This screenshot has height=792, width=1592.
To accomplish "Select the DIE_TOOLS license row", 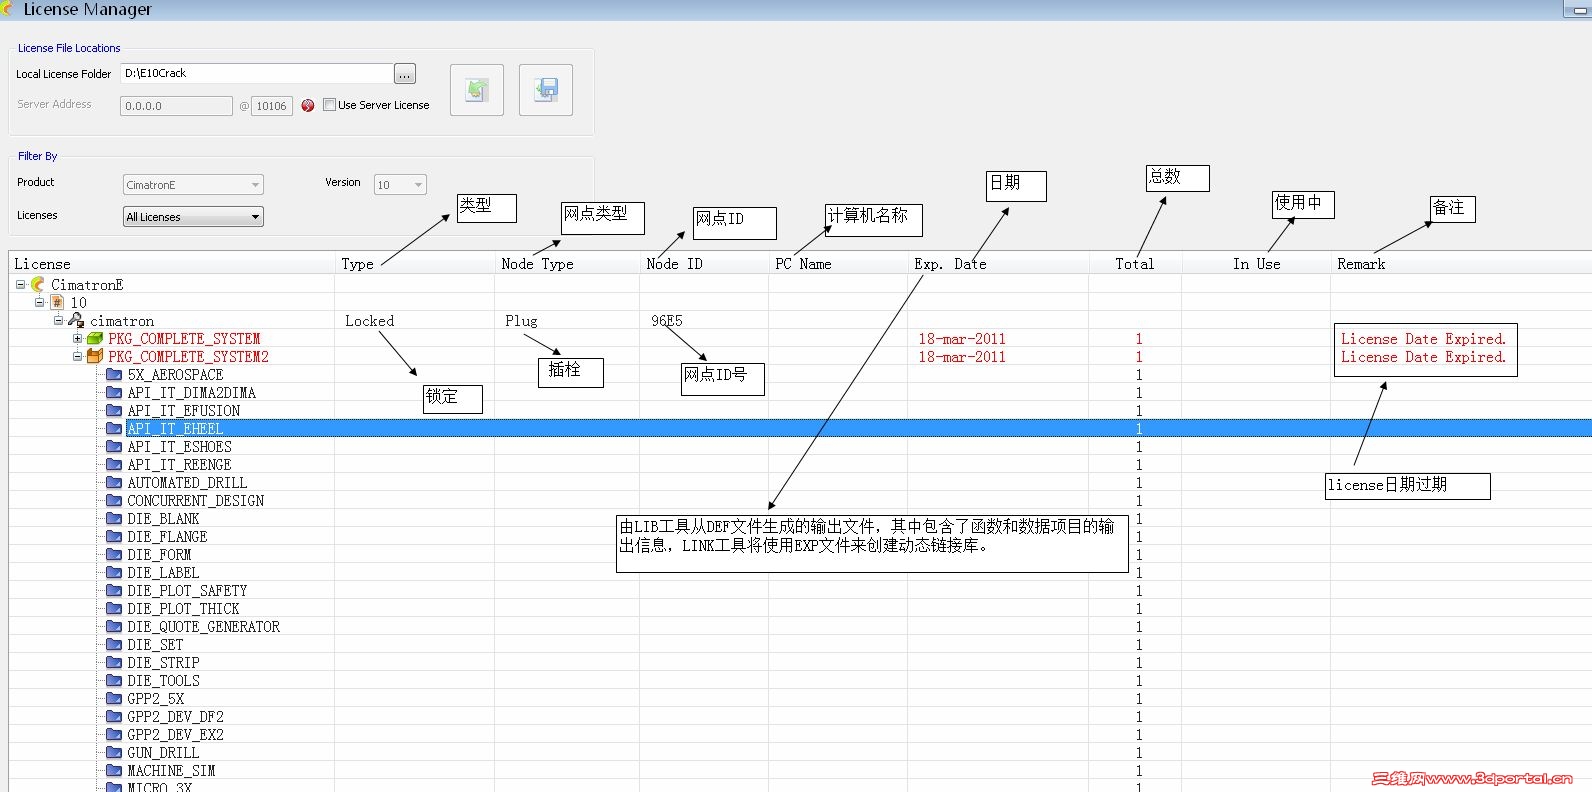I will tap(800, 681).
